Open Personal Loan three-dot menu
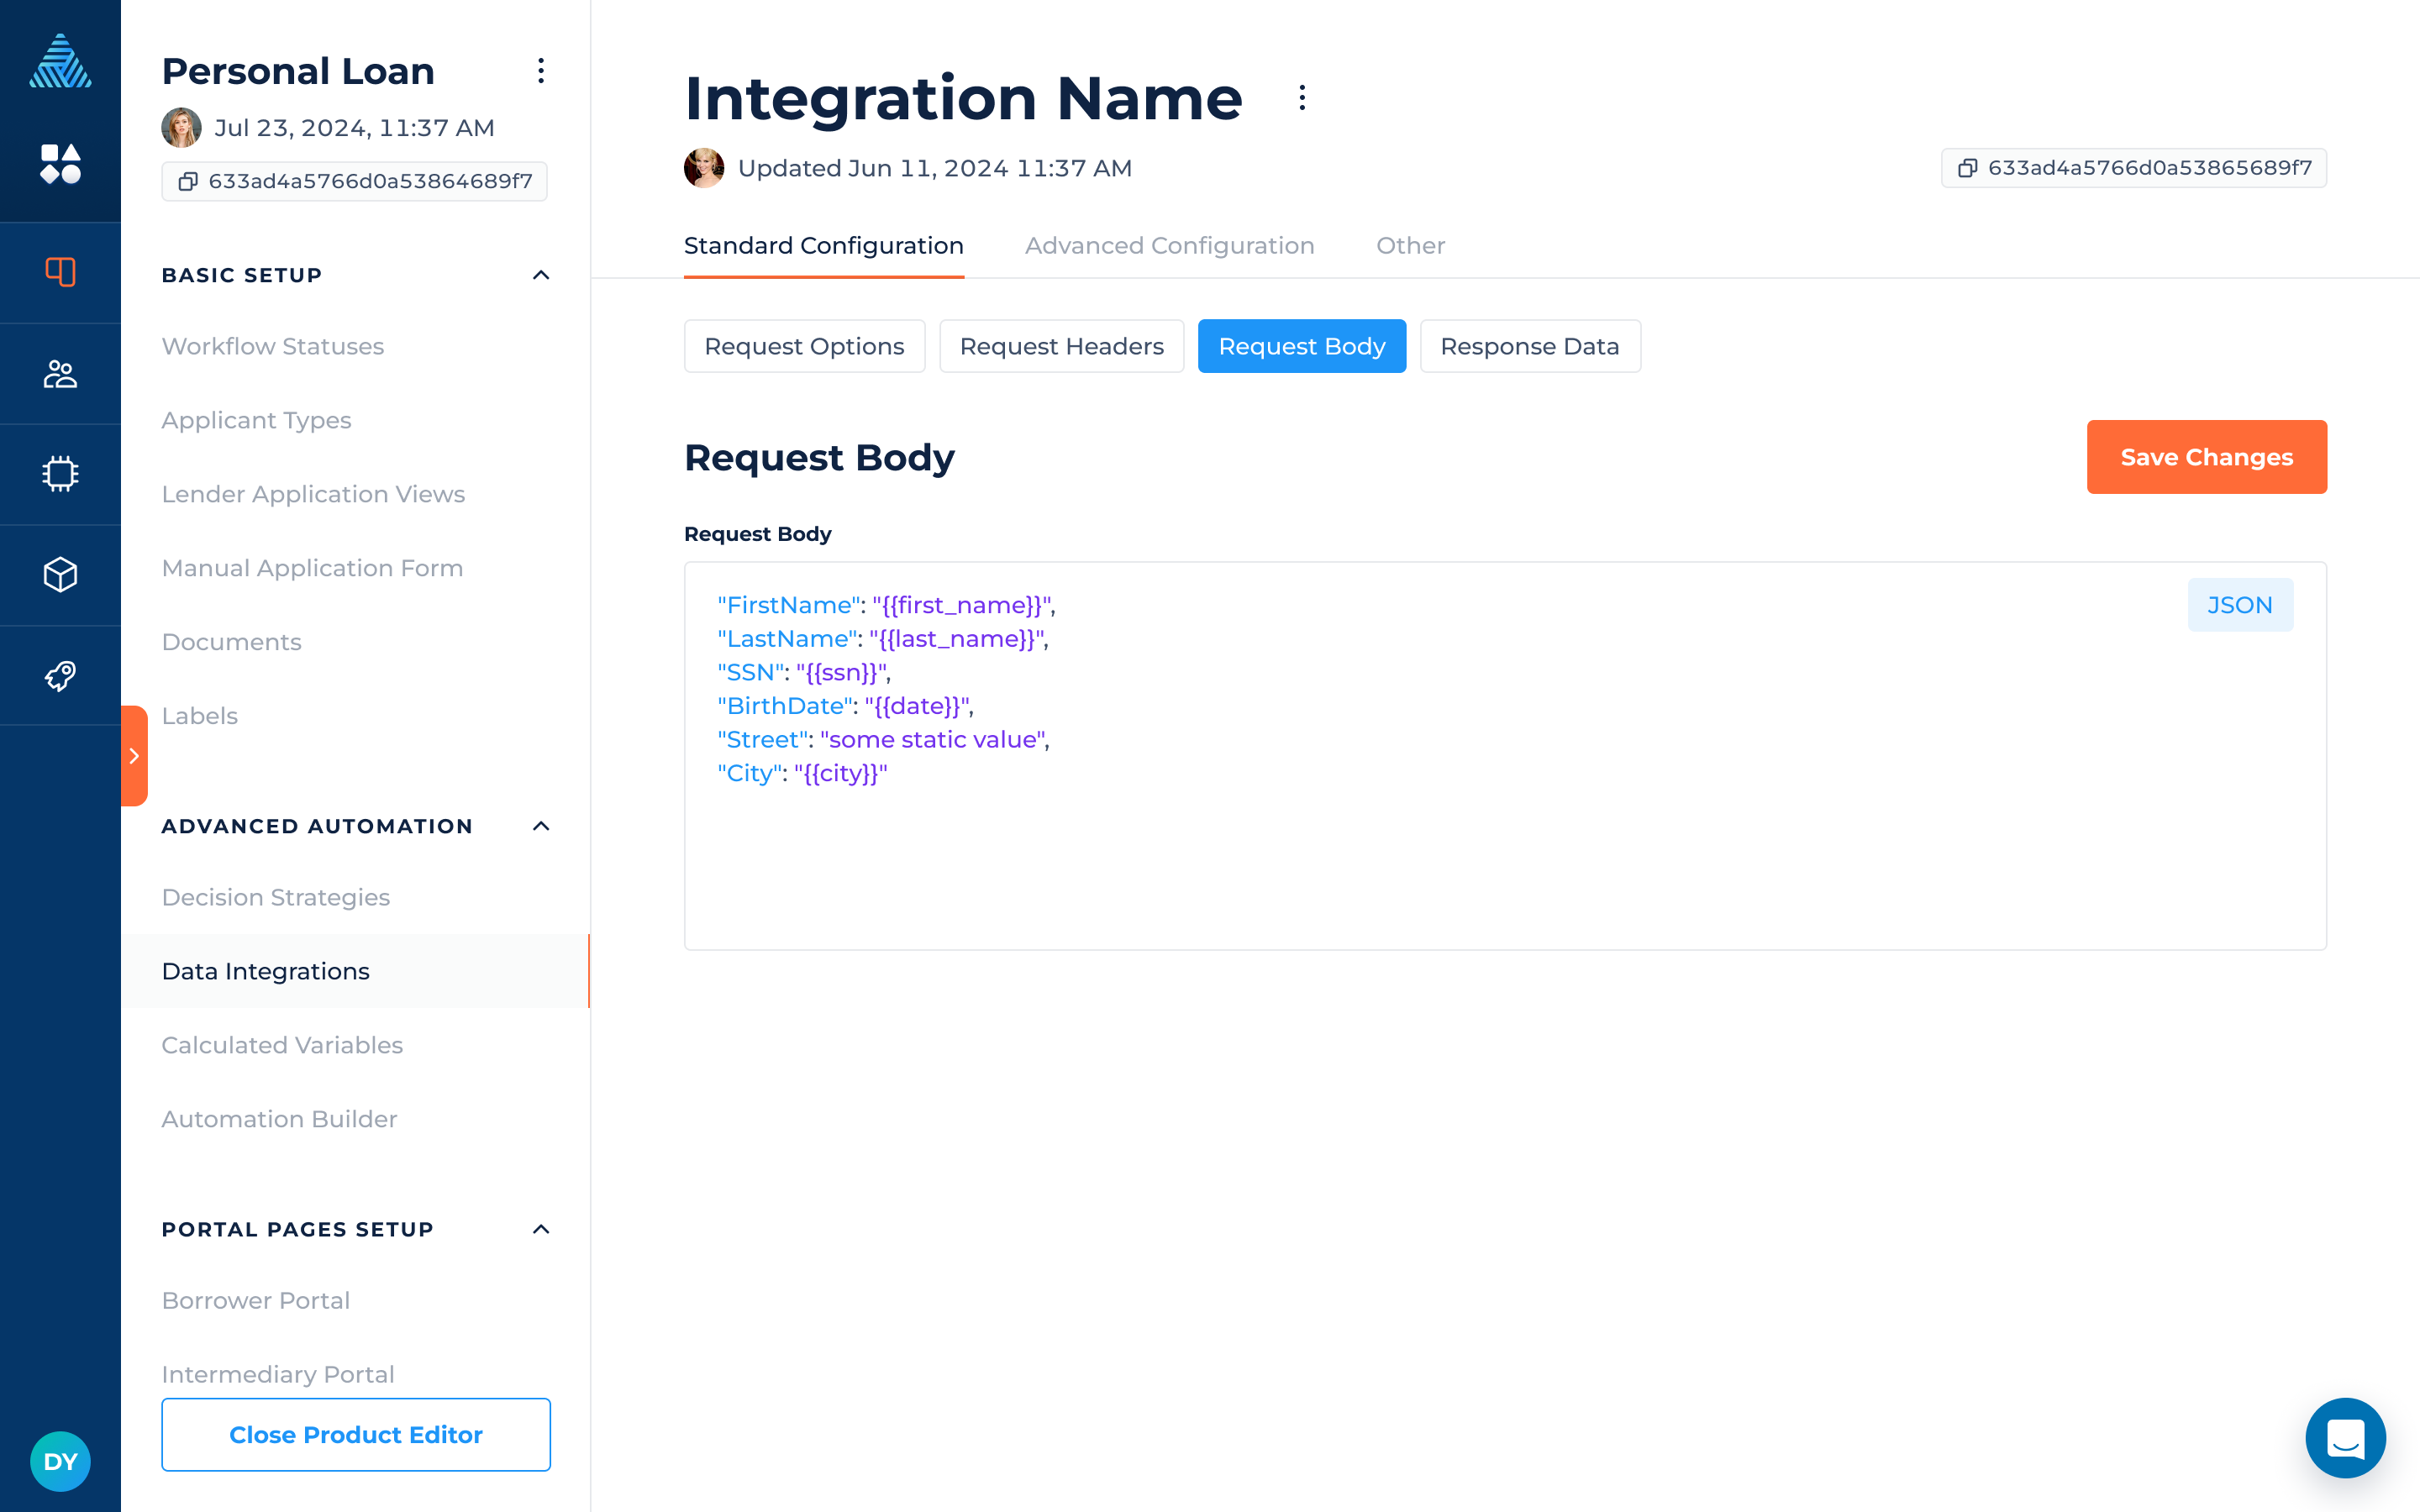 click(x=541, y=71)
